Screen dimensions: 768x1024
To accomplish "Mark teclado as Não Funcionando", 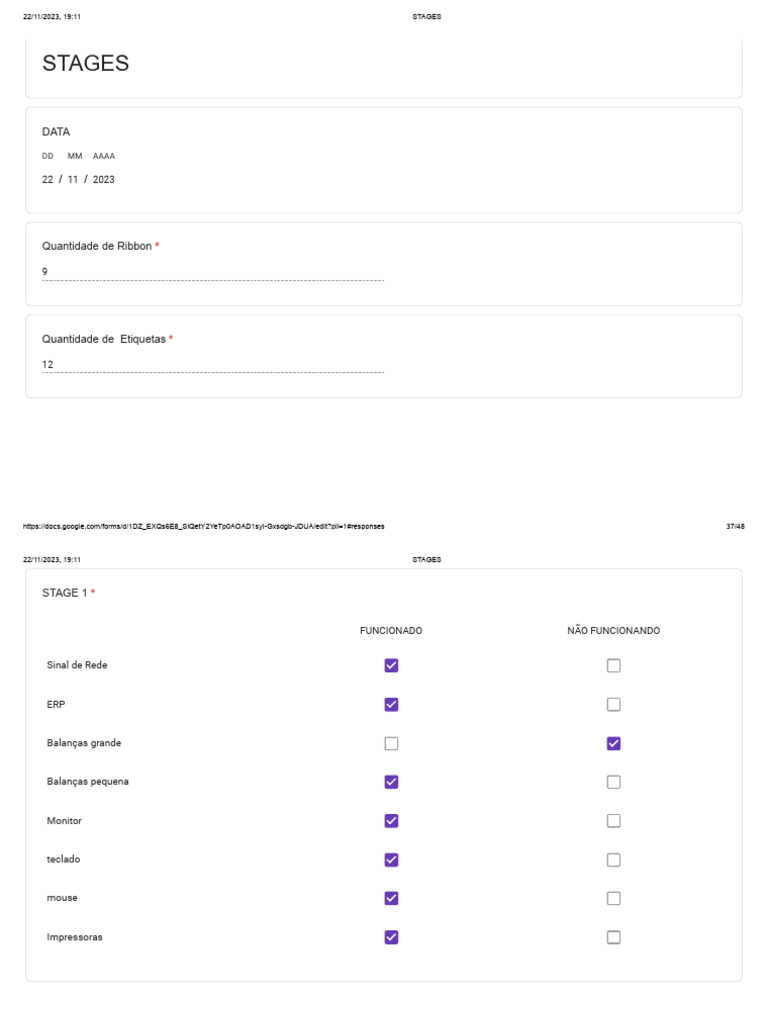I will (x=613, y=860).
